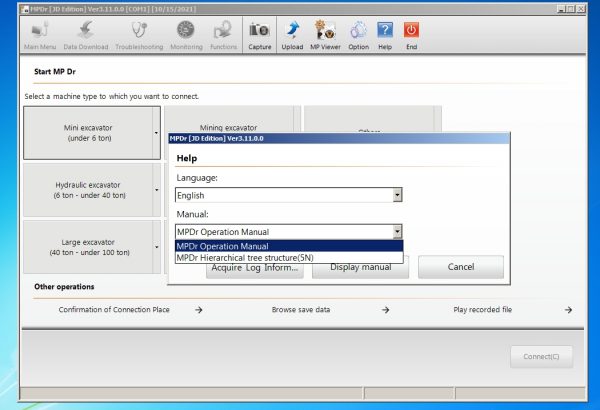This screenshot has height=410, width=600.
Task: Select the Large excavator machine type button
Action: click(x=88, y=247)
